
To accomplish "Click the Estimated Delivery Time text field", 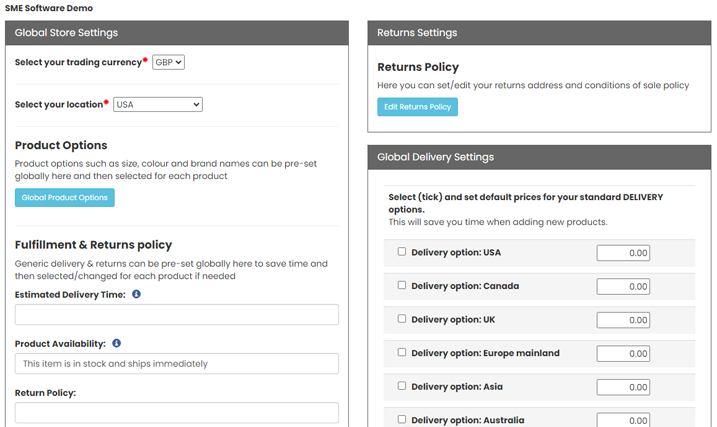I will click(176, 315).
